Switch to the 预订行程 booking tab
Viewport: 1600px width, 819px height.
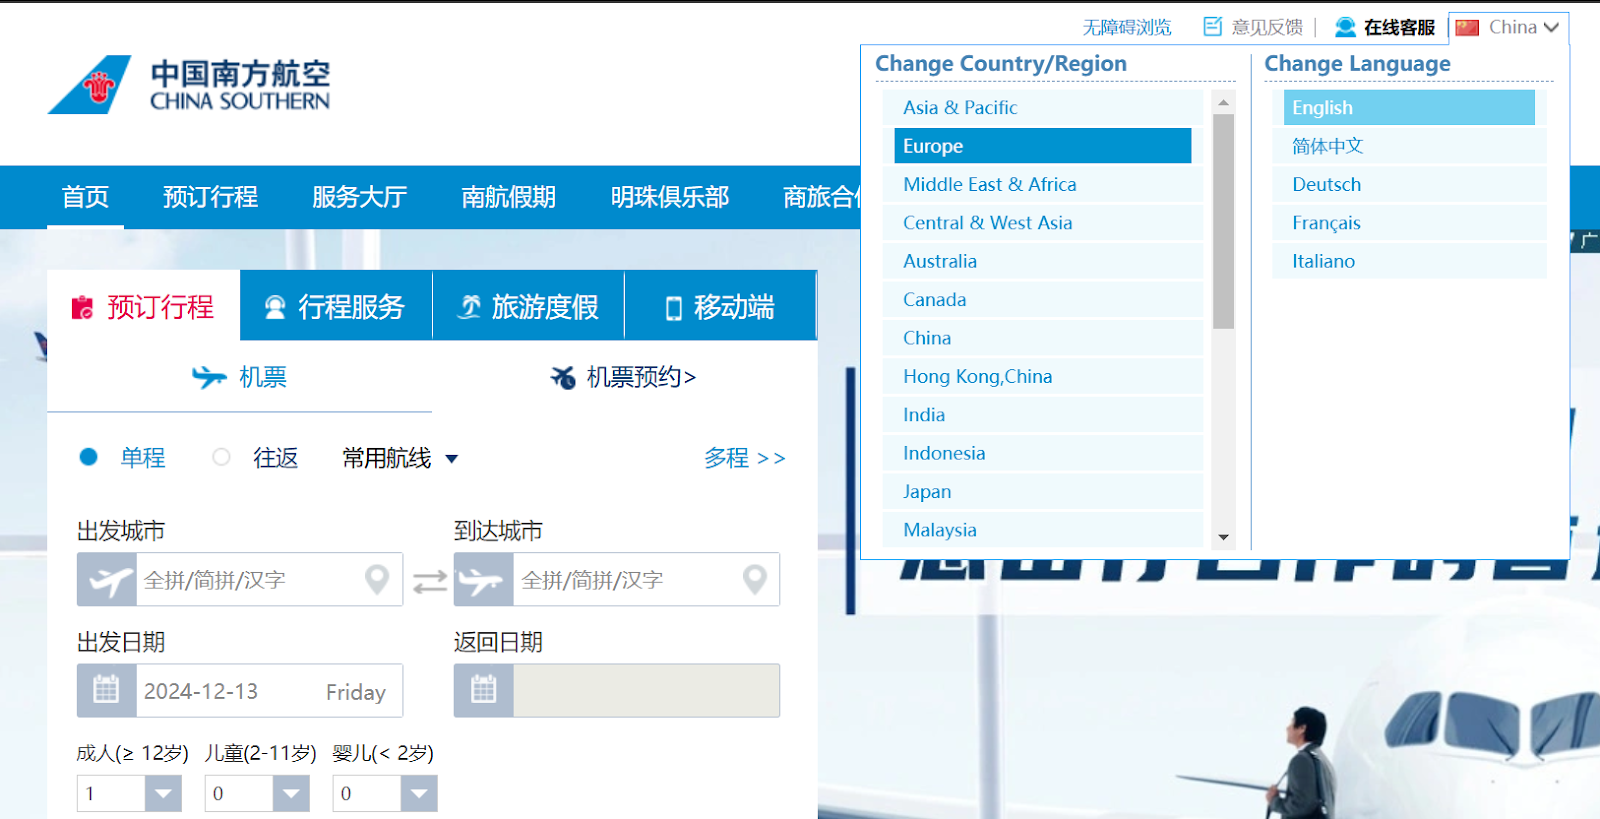pos(143,306)
